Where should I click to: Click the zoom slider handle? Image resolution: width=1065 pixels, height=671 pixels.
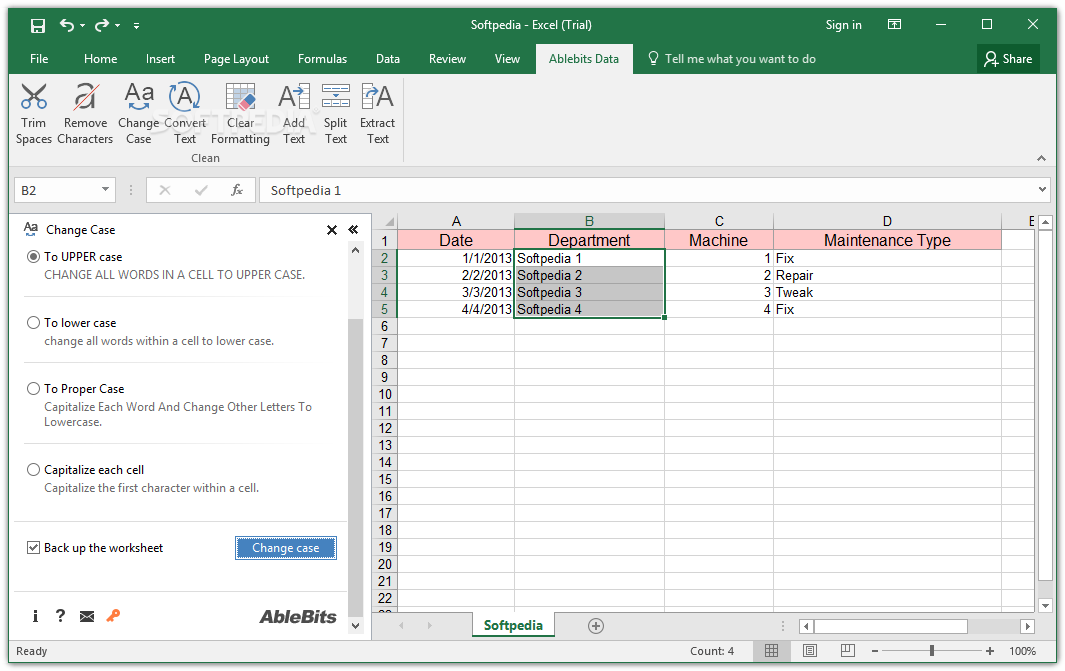(x=932, y=651)
